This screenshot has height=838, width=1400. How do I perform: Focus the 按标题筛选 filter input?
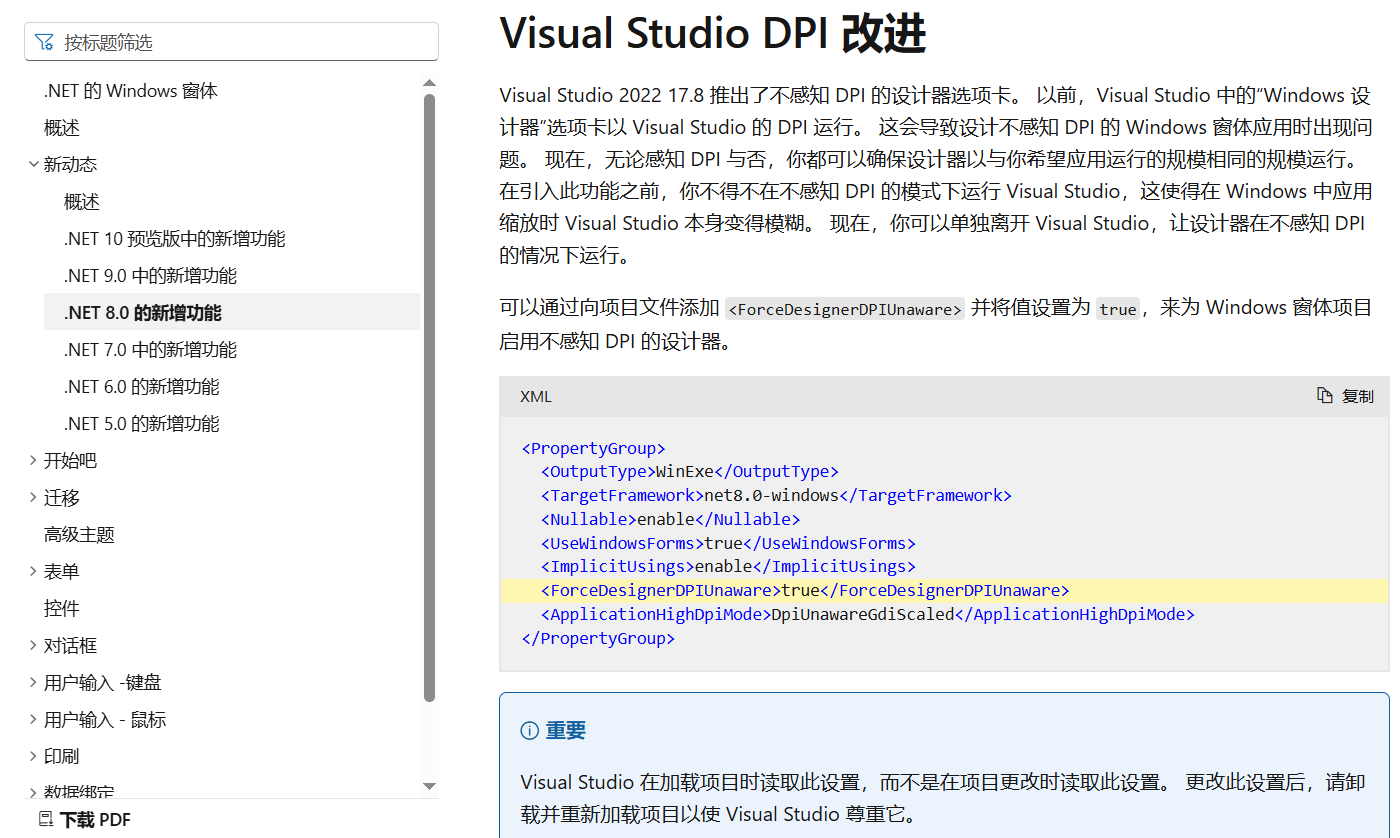[231, 42]
